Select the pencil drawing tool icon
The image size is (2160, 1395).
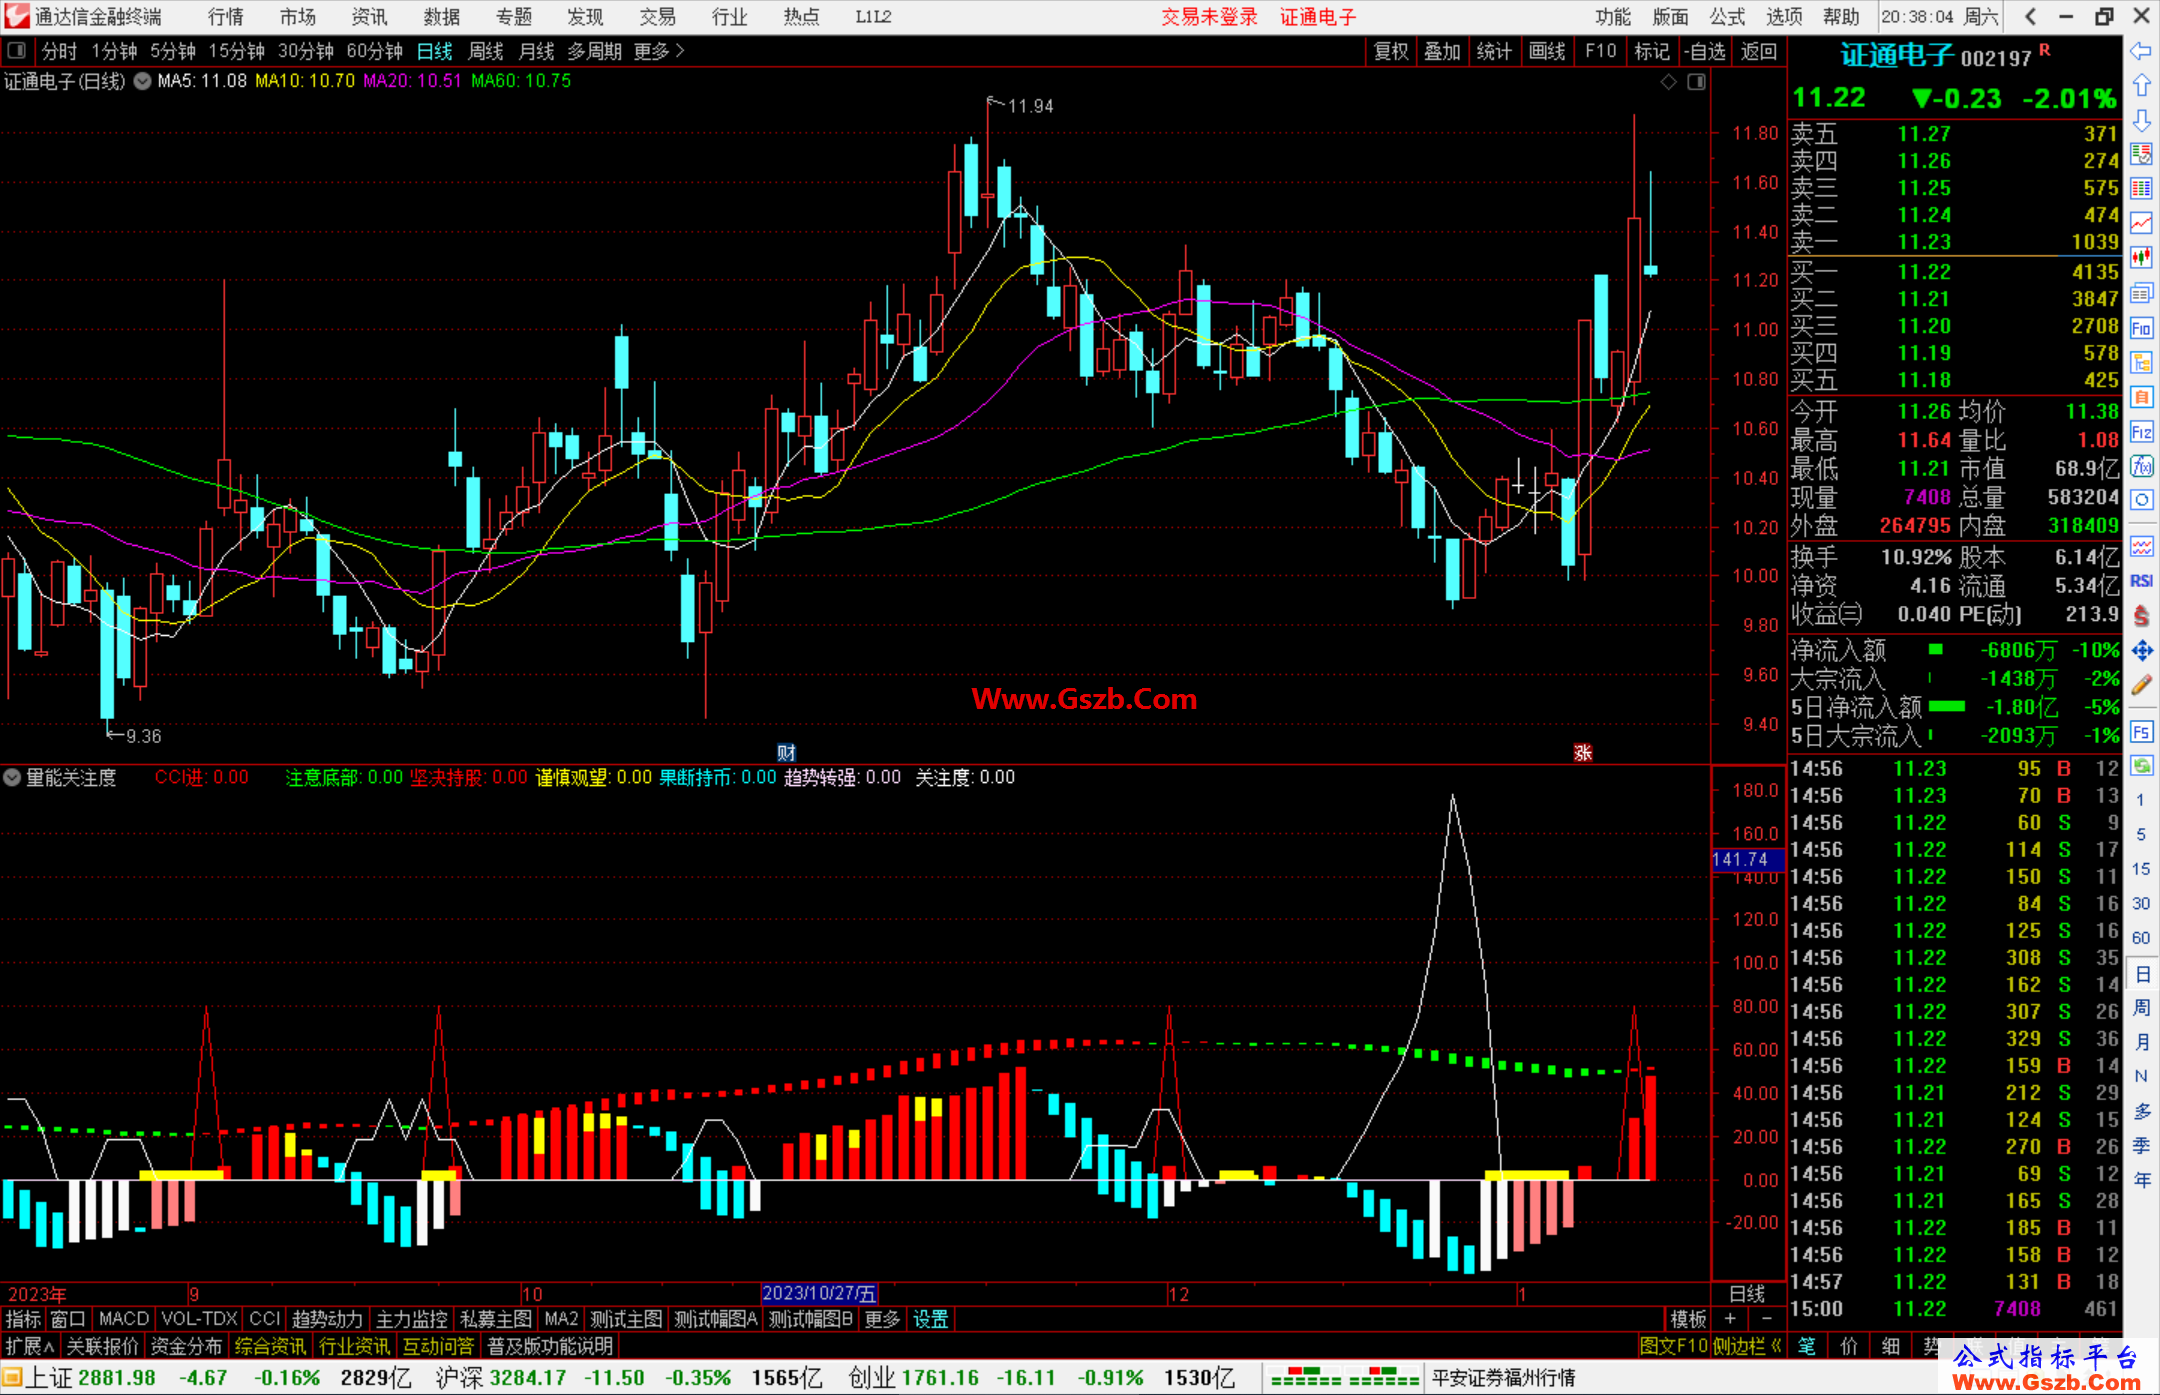pyautogui.click(x=2141, y=686)
